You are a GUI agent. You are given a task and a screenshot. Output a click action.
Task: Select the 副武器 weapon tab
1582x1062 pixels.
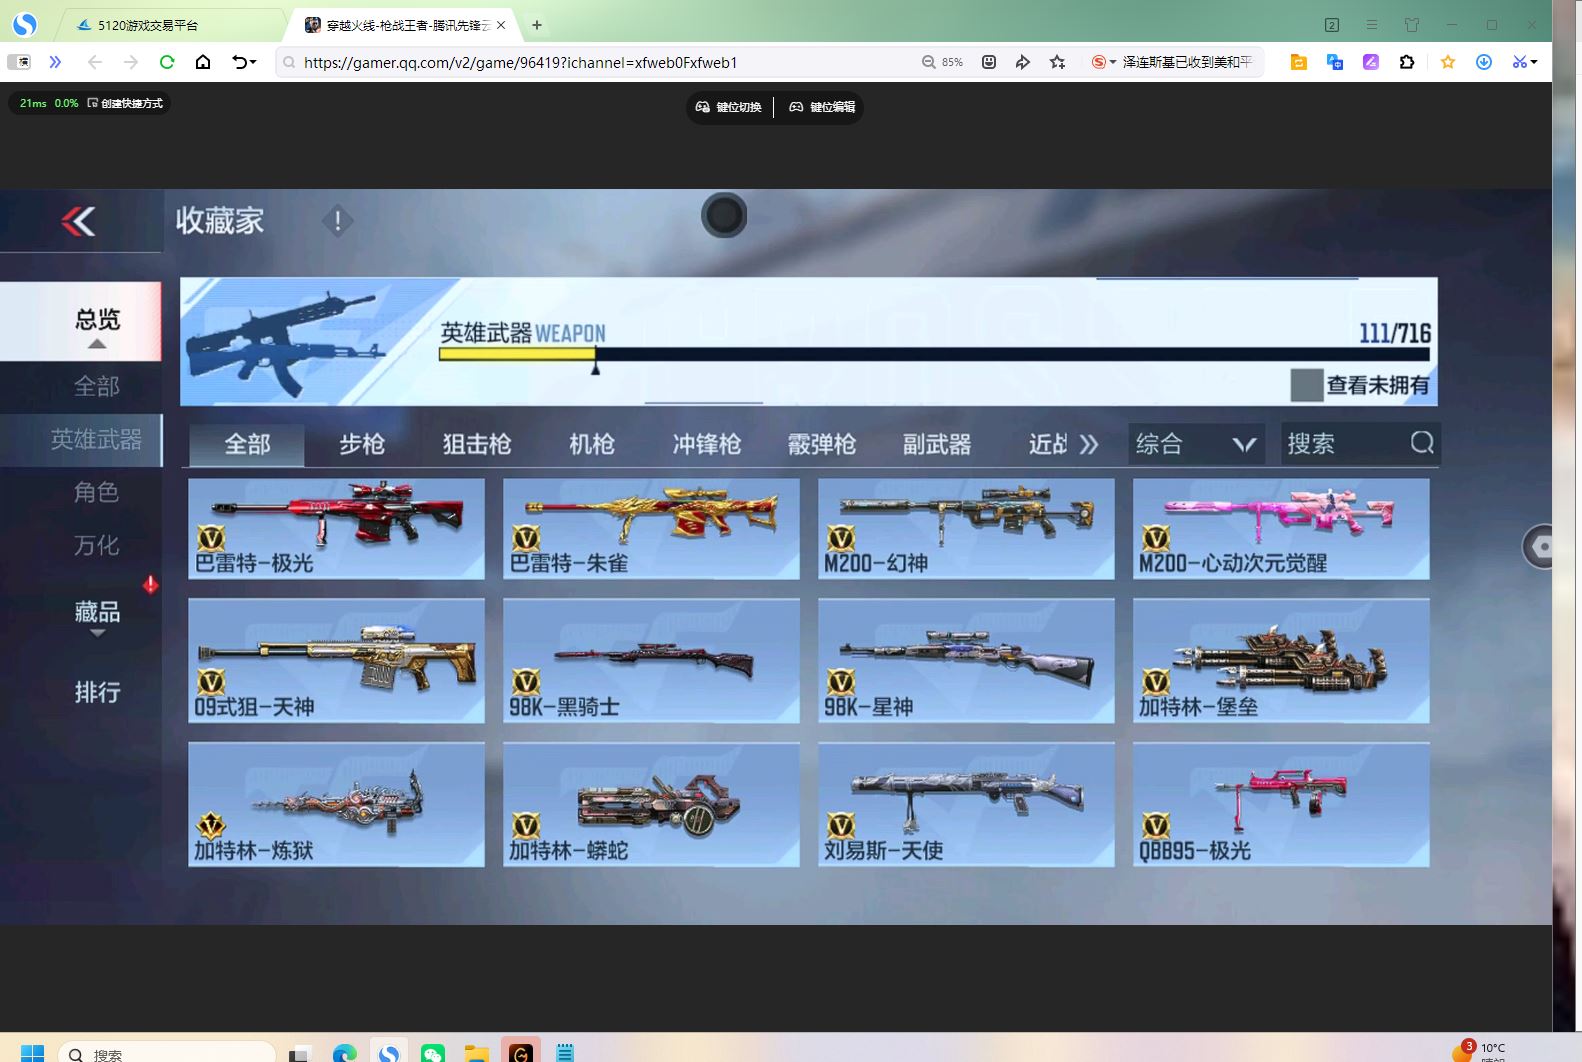937,444
